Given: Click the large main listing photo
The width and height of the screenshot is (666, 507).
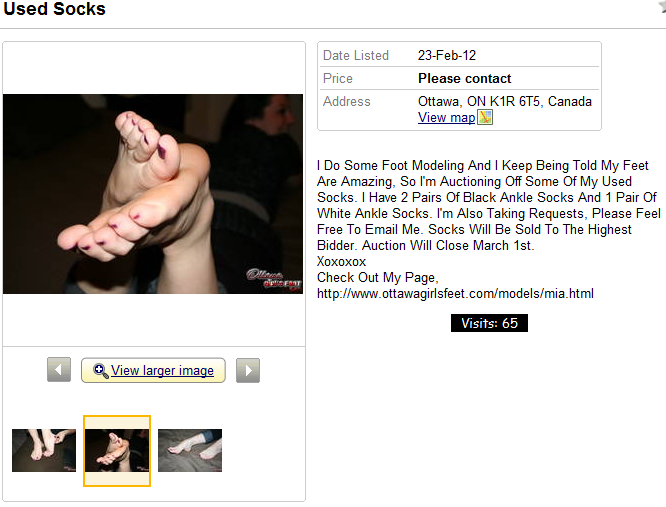Looking at the screenshot, I should point(153,194).
